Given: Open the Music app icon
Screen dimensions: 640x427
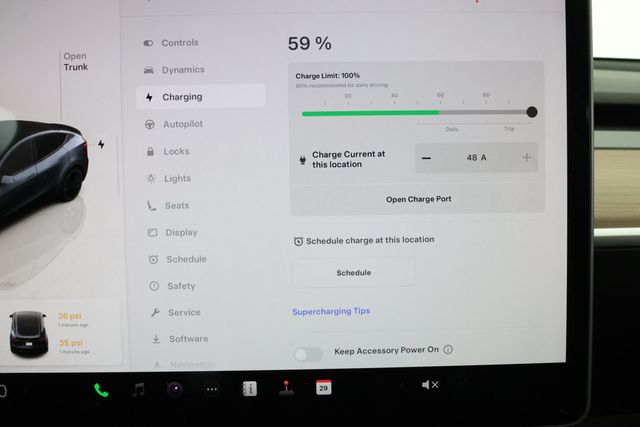Looking at the screenshot, I should tap(138, 390).
